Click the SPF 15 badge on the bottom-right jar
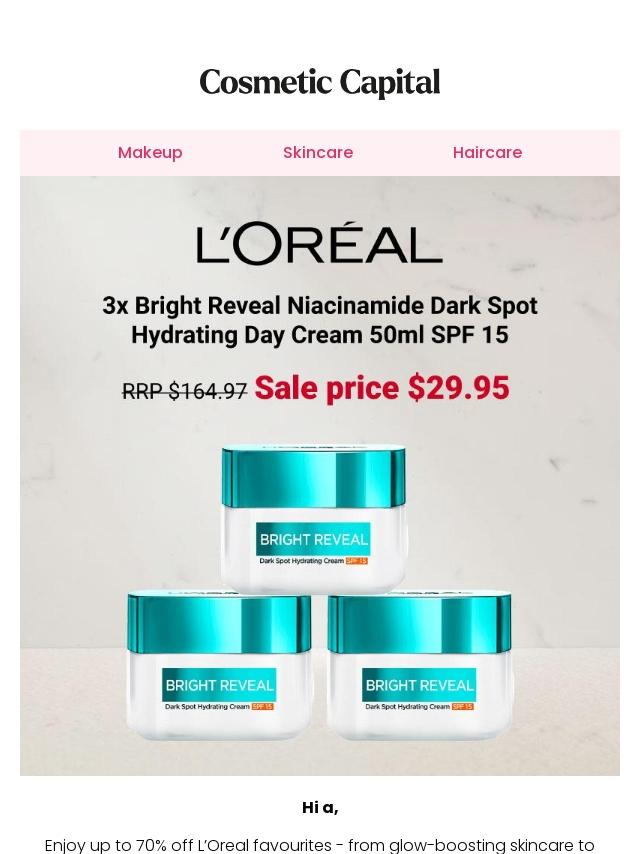Screen dimensions: 640x854 click(462, 706)
